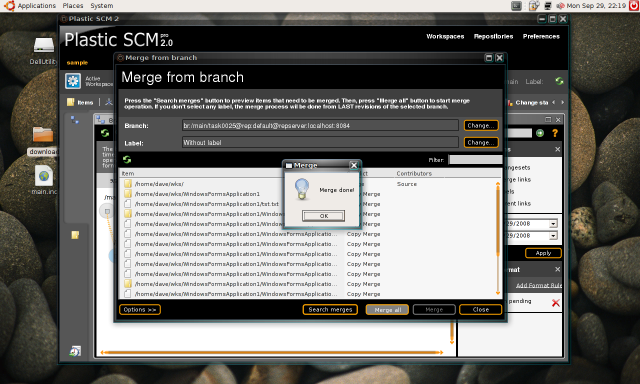
Task: Open the Preferences menu
Action: [541, 36]
